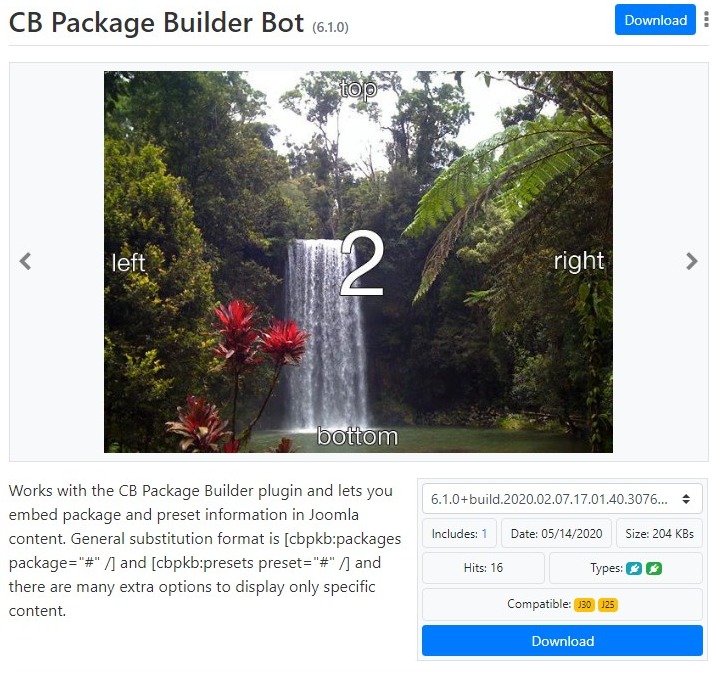
Task: Click the J25 compatibility badge
Action: 608,605
